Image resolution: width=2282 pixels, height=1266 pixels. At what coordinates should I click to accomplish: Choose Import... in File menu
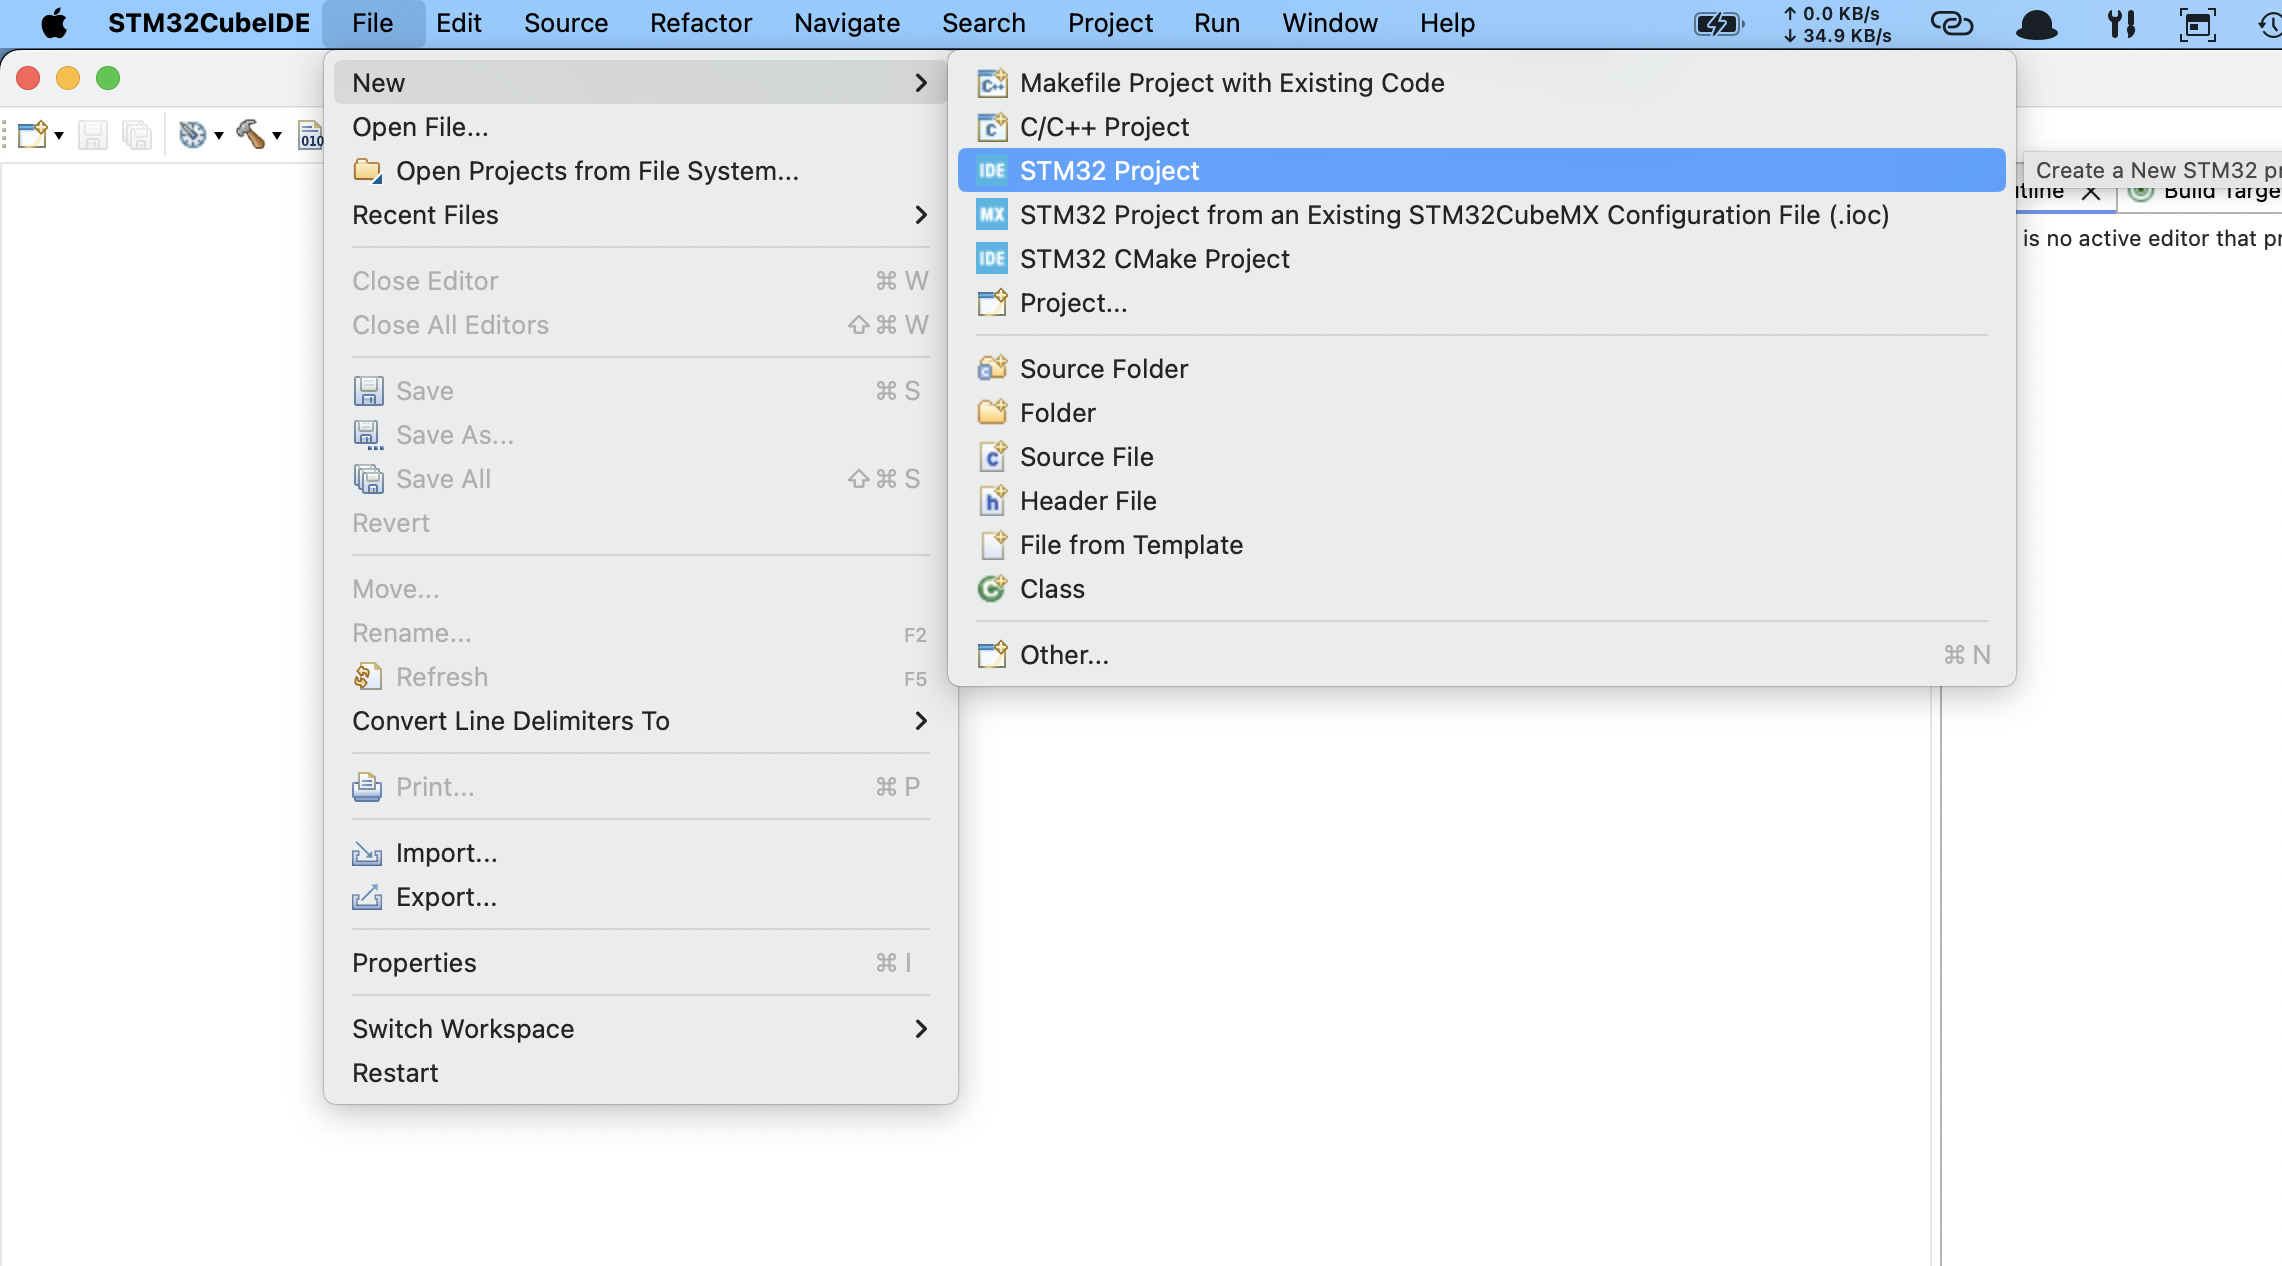446,853
